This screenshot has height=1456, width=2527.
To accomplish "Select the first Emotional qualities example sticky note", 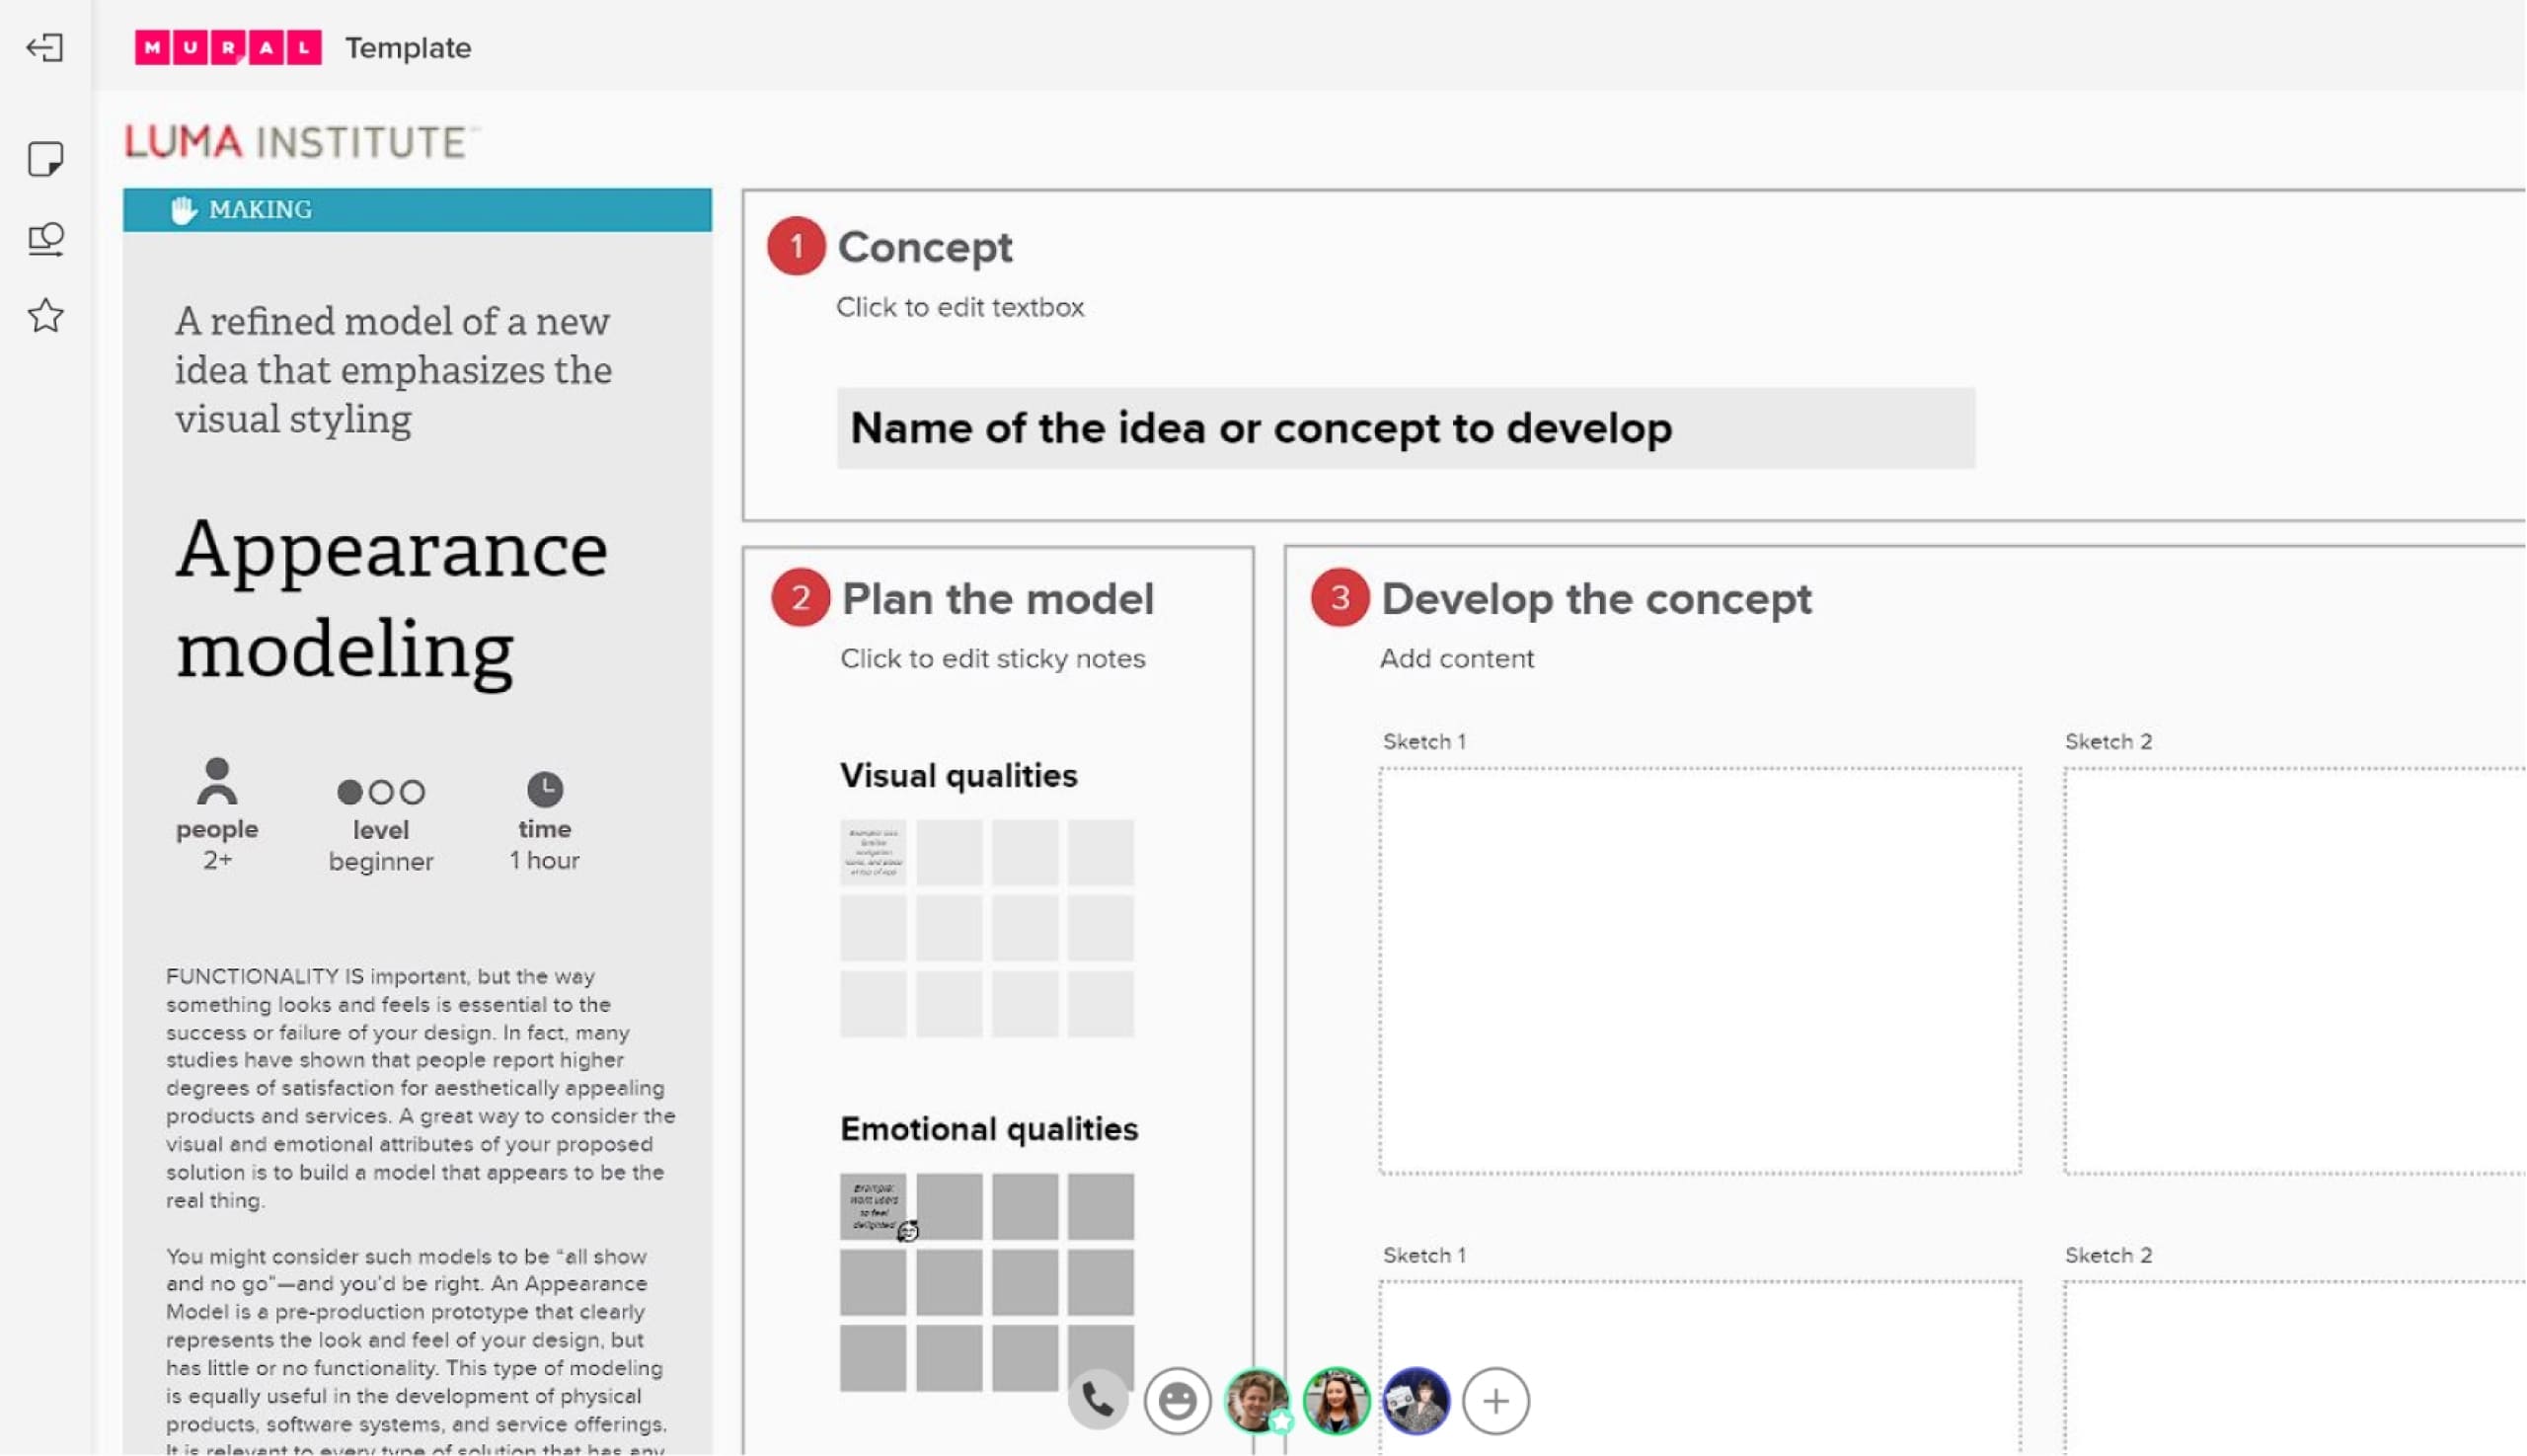I will (872, 1206).
